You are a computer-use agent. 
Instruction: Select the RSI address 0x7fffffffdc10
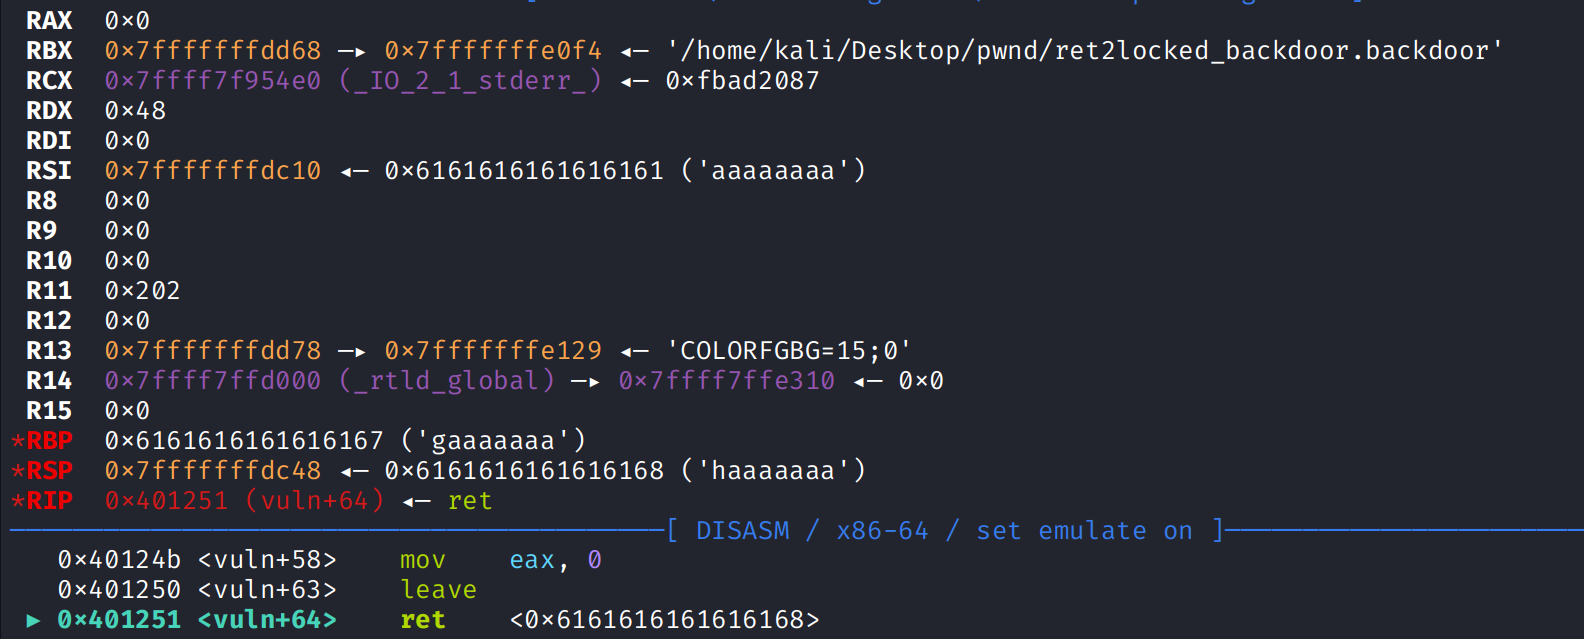click(213, 171)
